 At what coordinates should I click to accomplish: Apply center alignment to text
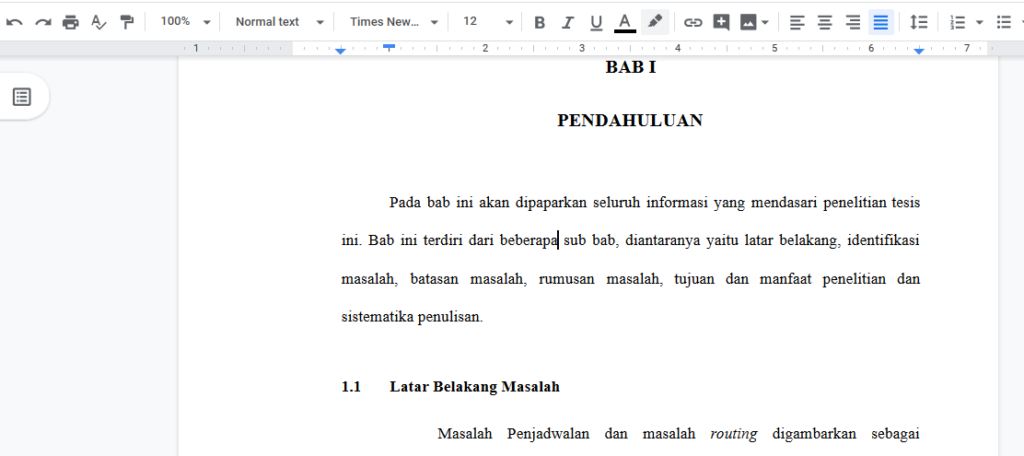click(825, 22)
